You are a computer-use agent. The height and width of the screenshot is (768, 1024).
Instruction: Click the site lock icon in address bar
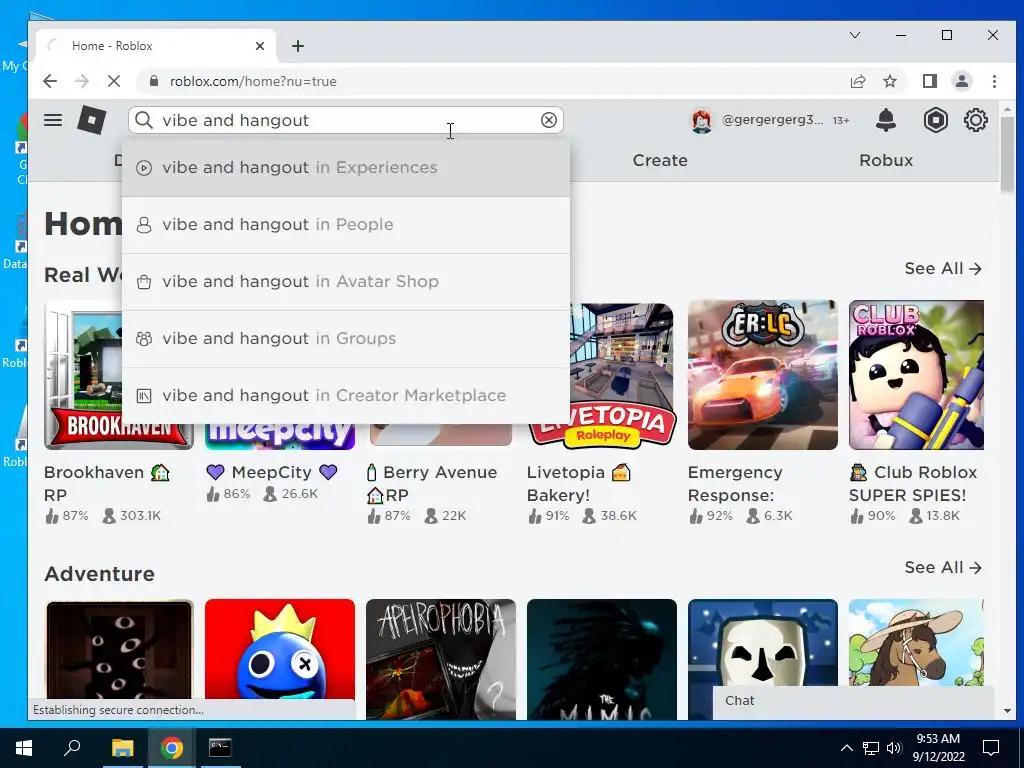[x=154, y=81]
